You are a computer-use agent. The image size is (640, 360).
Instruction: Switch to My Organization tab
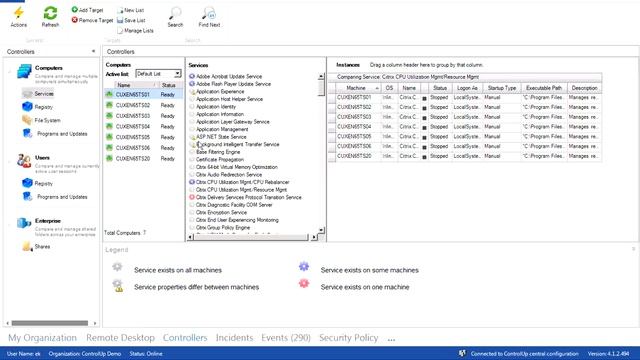coord(42,338)
